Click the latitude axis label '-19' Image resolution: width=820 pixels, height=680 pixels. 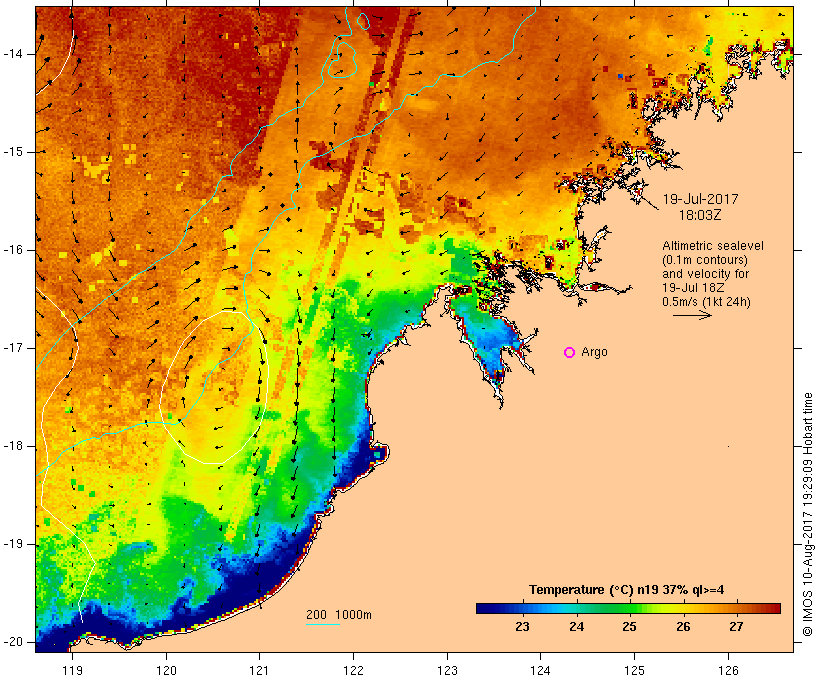(13, 544)
